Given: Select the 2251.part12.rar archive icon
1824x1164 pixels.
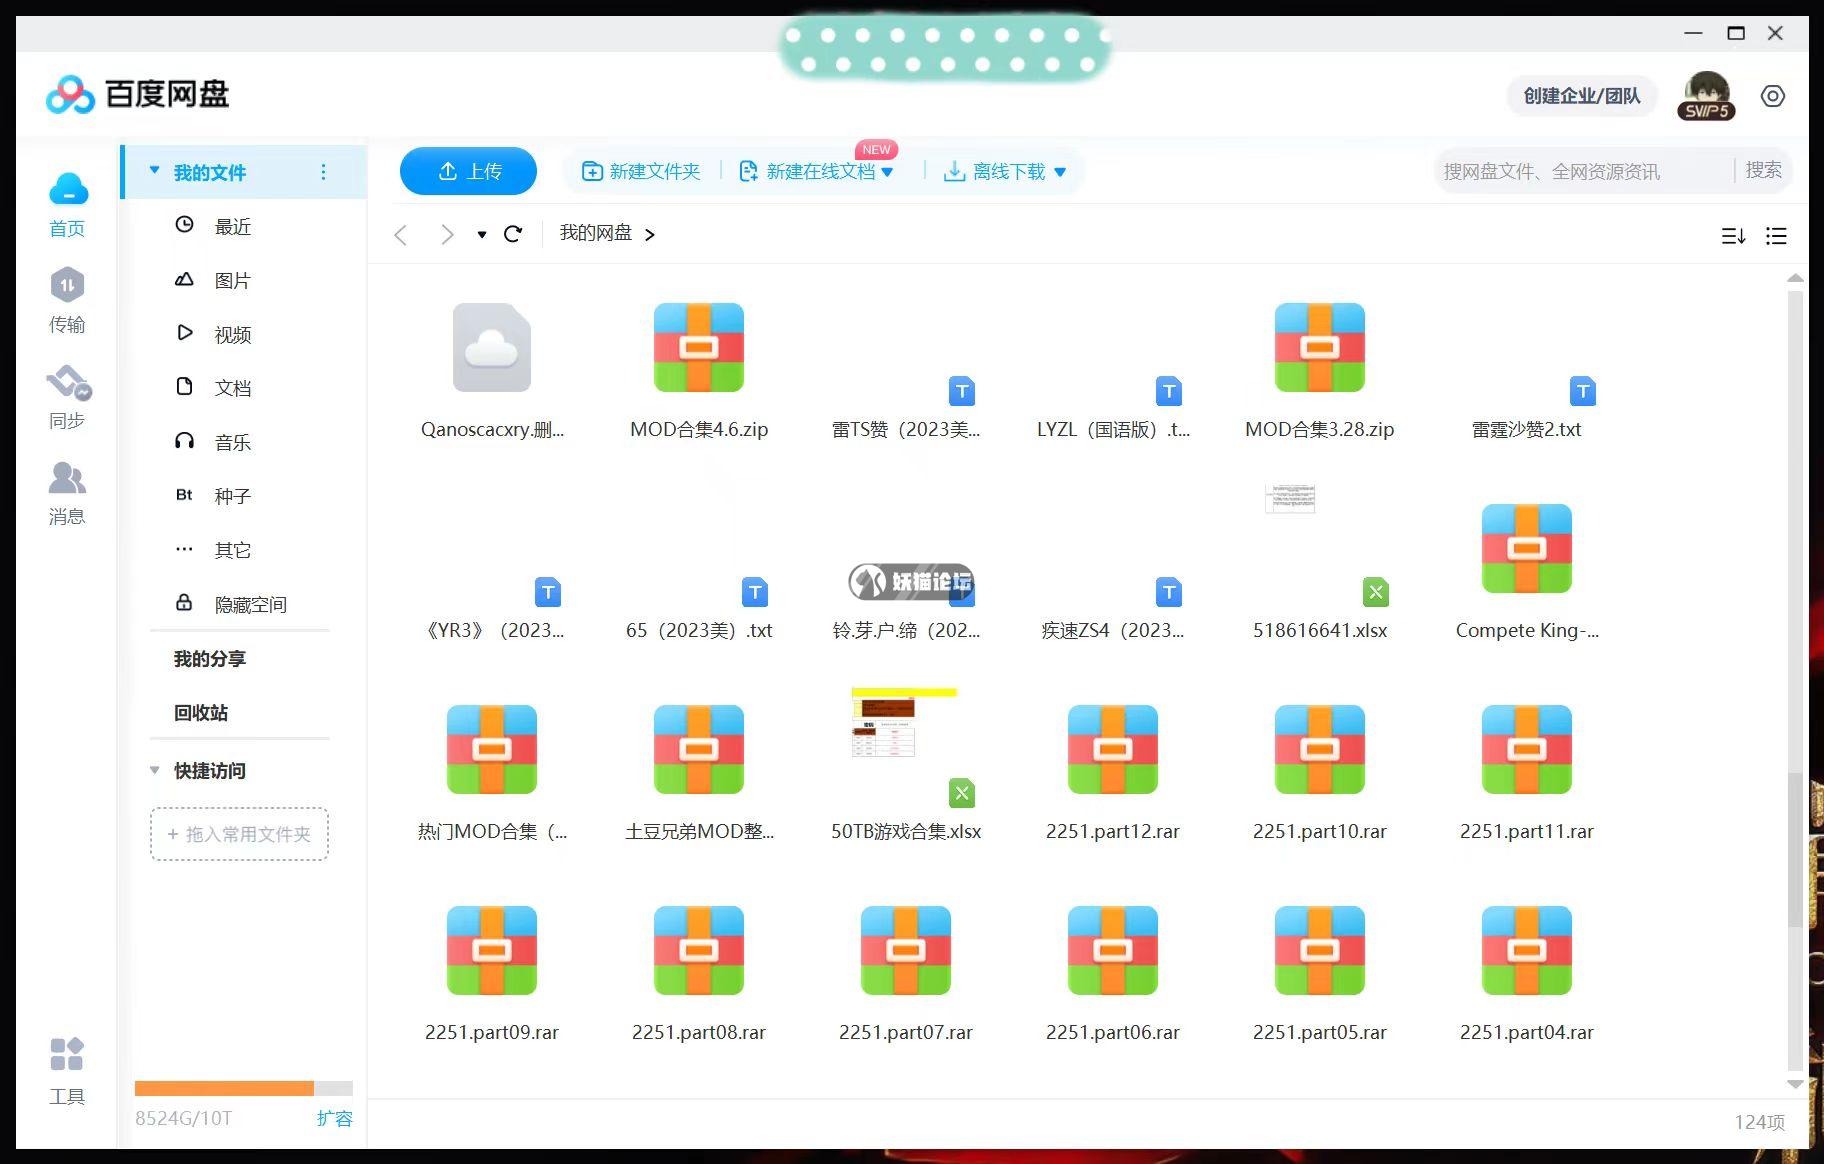Looking at the screenshot, I should [x=1113, y=749].
